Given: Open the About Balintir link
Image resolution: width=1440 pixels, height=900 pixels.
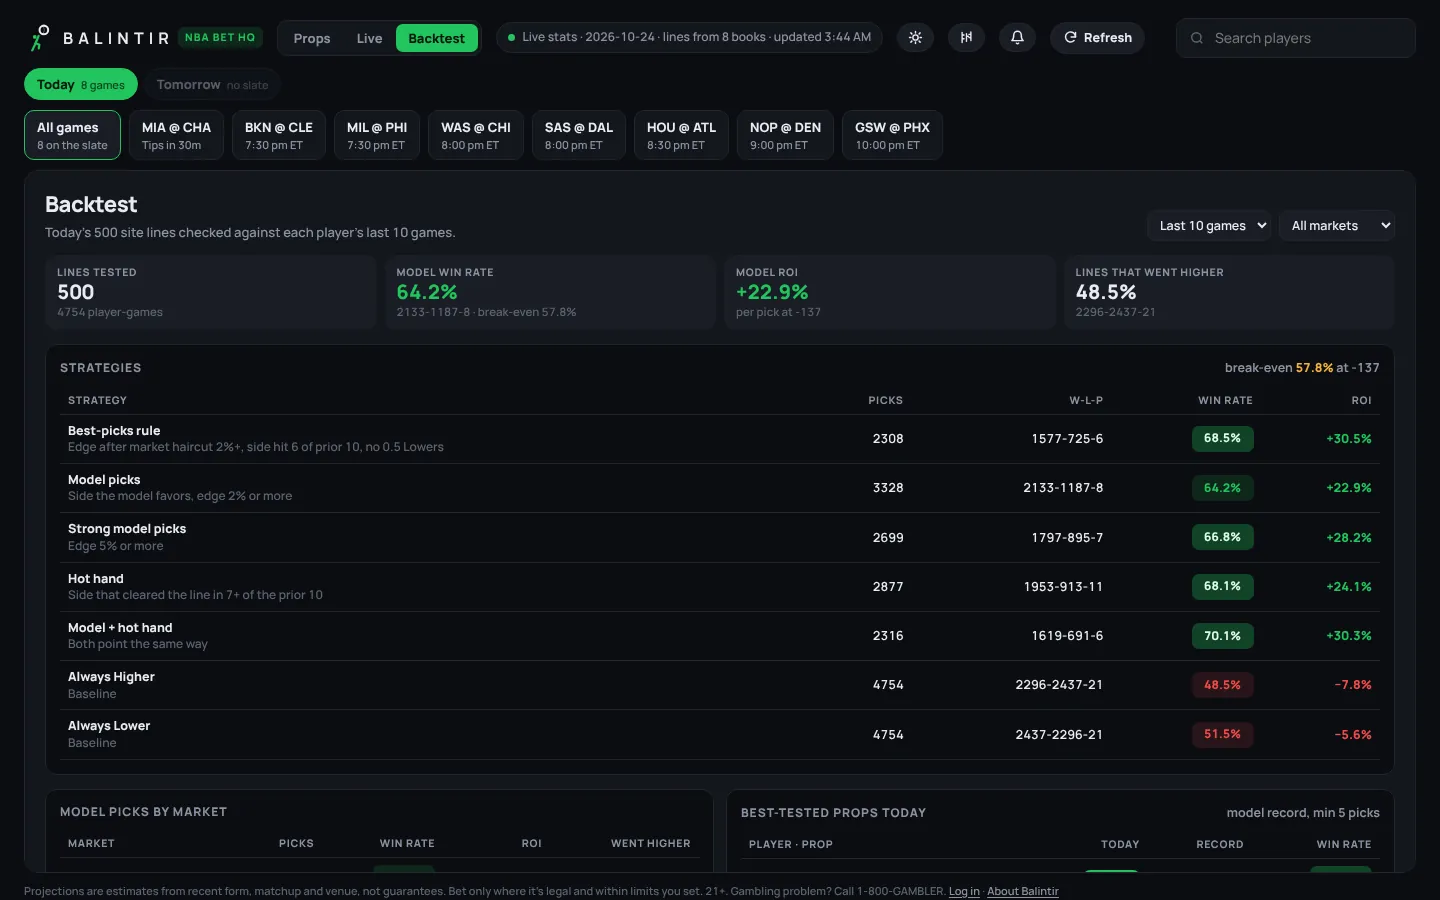Looking at the screenshot, I should 1022,891.
